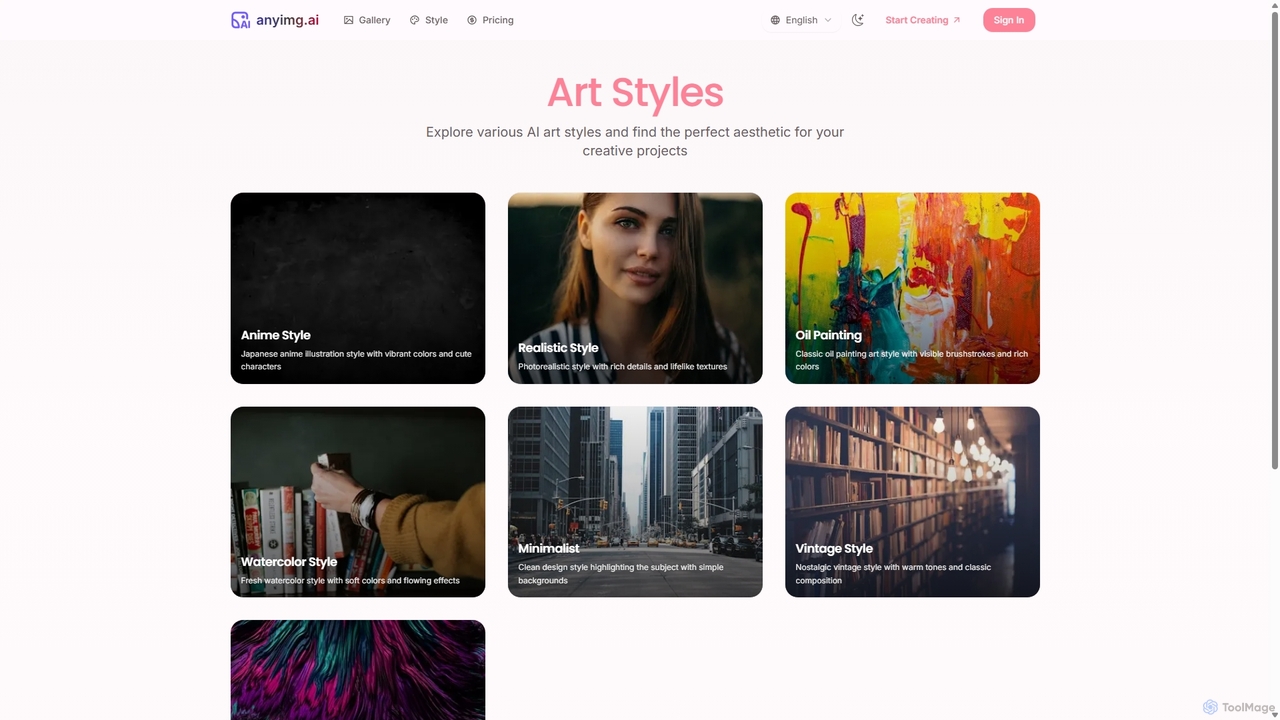Open the Style menu item

429,20
